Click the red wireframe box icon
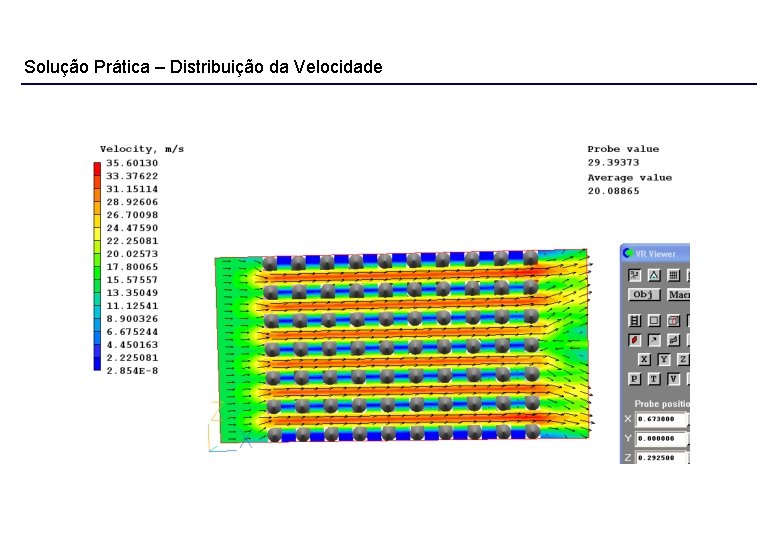Viewport: 780px width, 540px height. [x=674, y=321]
